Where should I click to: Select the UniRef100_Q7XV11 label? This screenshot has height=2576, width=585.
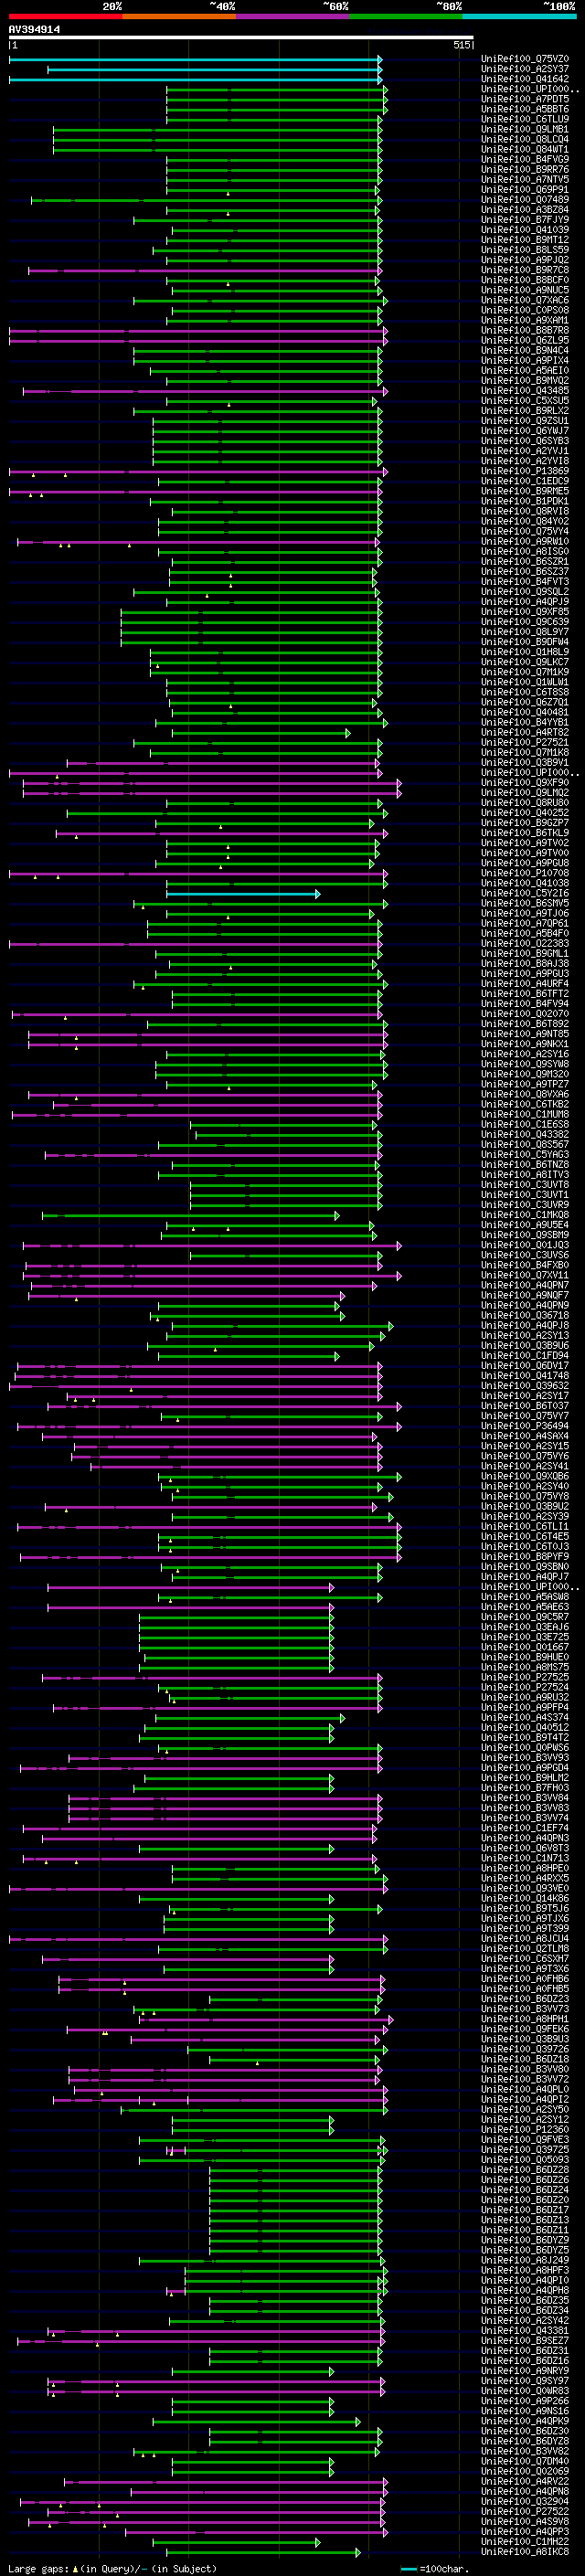pyautogui.click(x=525, y=1275)
